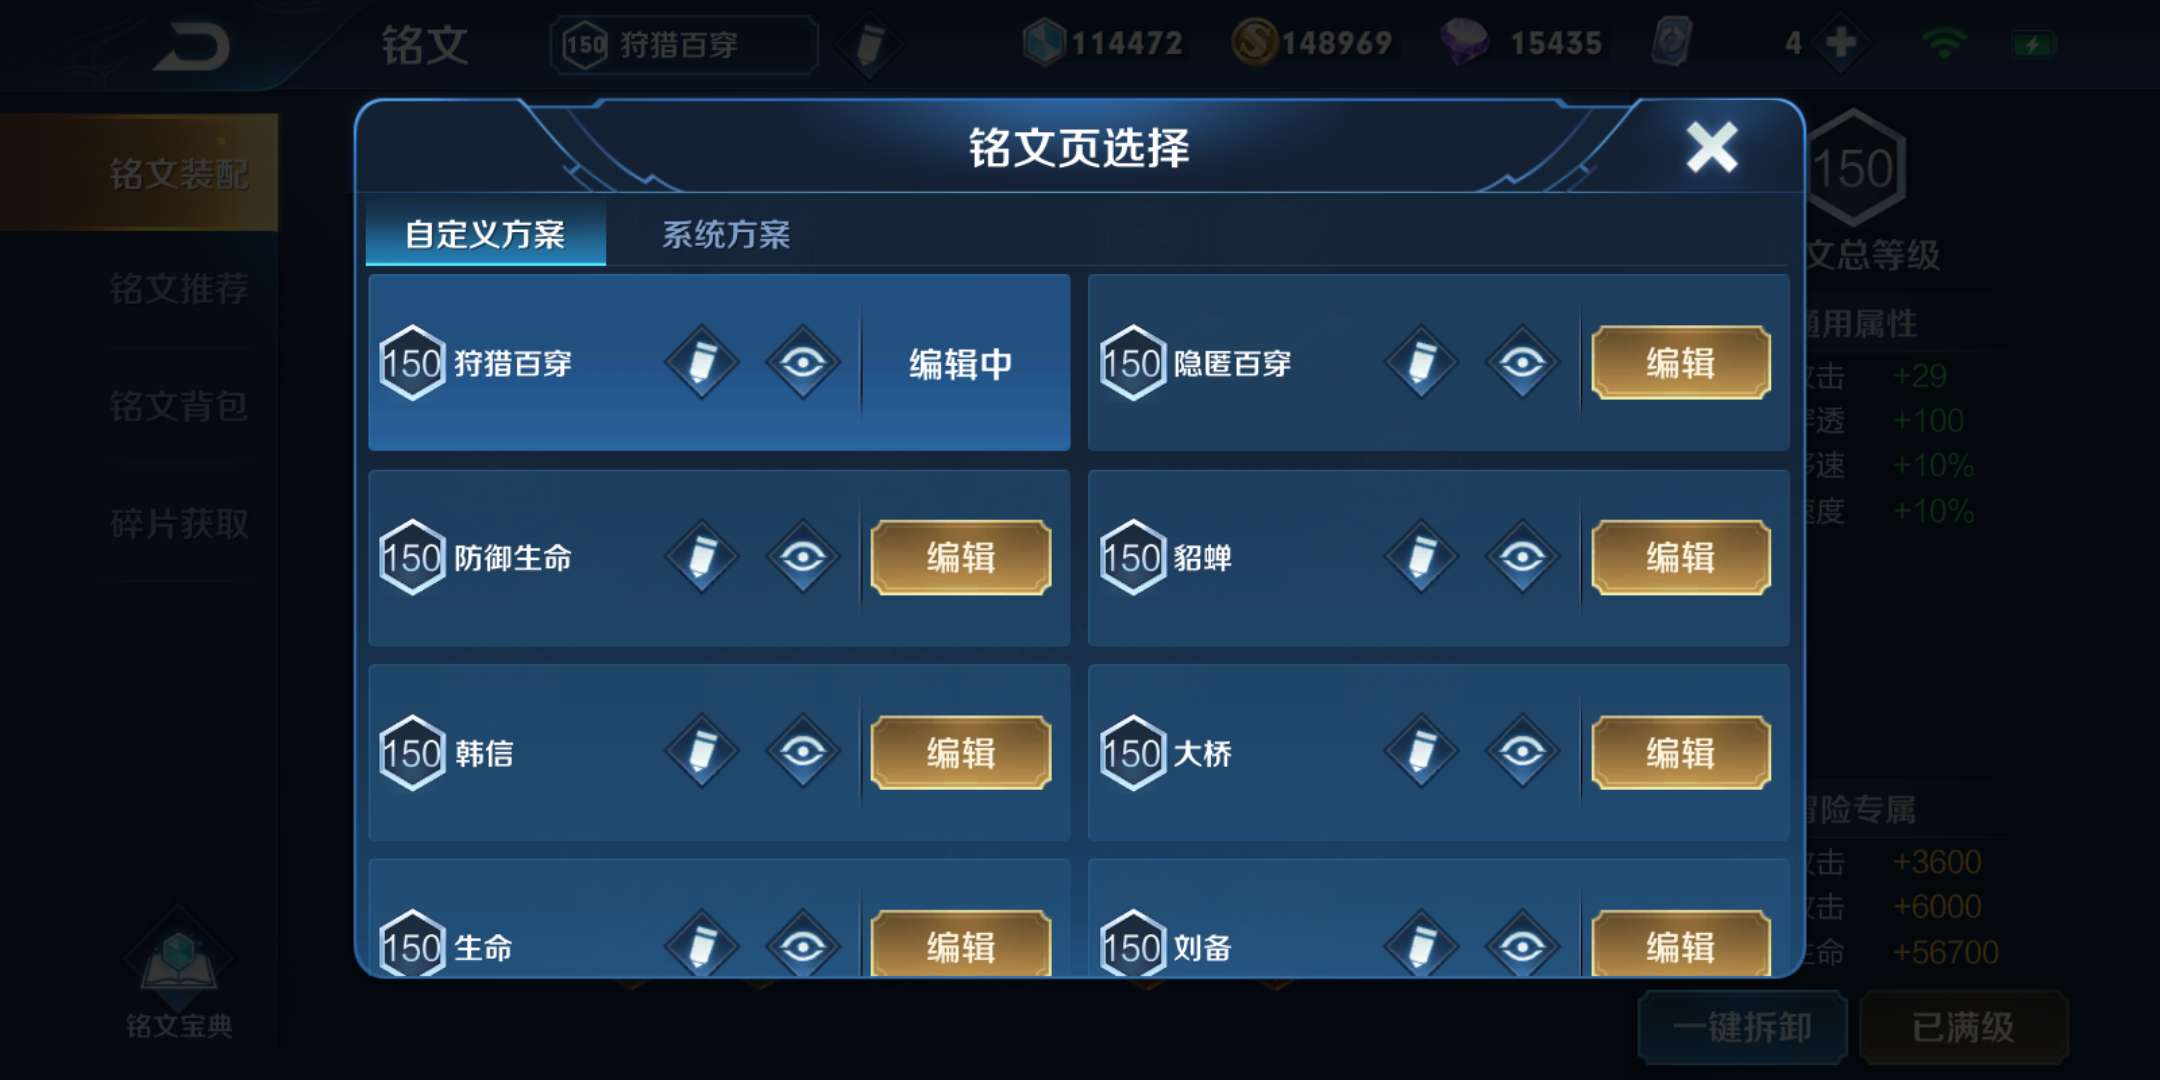Tap the eye icon for 隐匿百穿
Screen dimensions: 2160x1080
click(x=1522, y=362)
